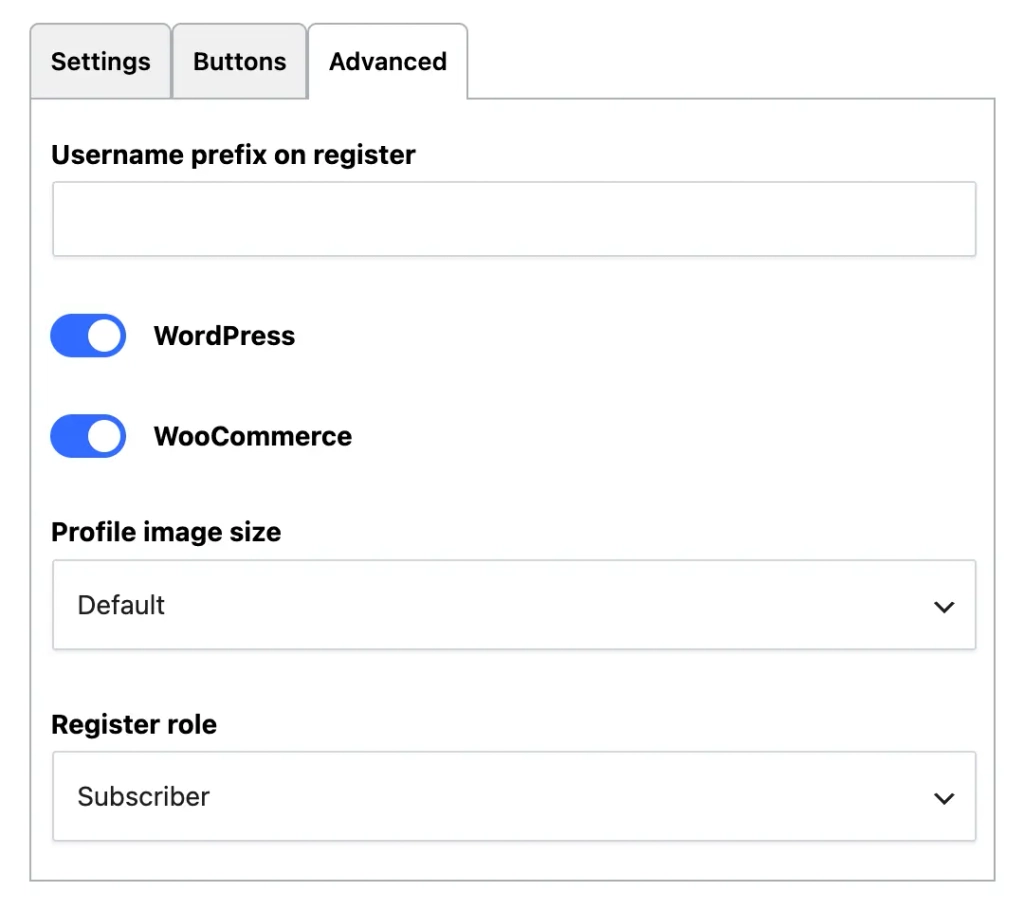The image size is (1024, 910).
Task: Focus the Username prefix on register field
Action: point(514,219)
